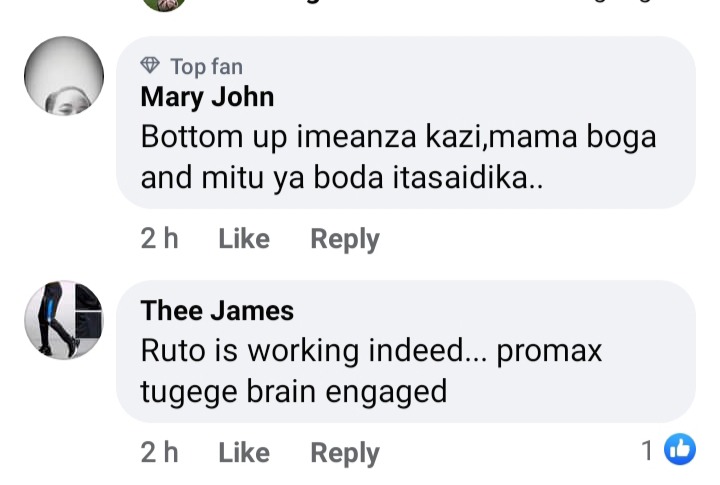
Task: Click the Top fan label text
Action: 207,67
